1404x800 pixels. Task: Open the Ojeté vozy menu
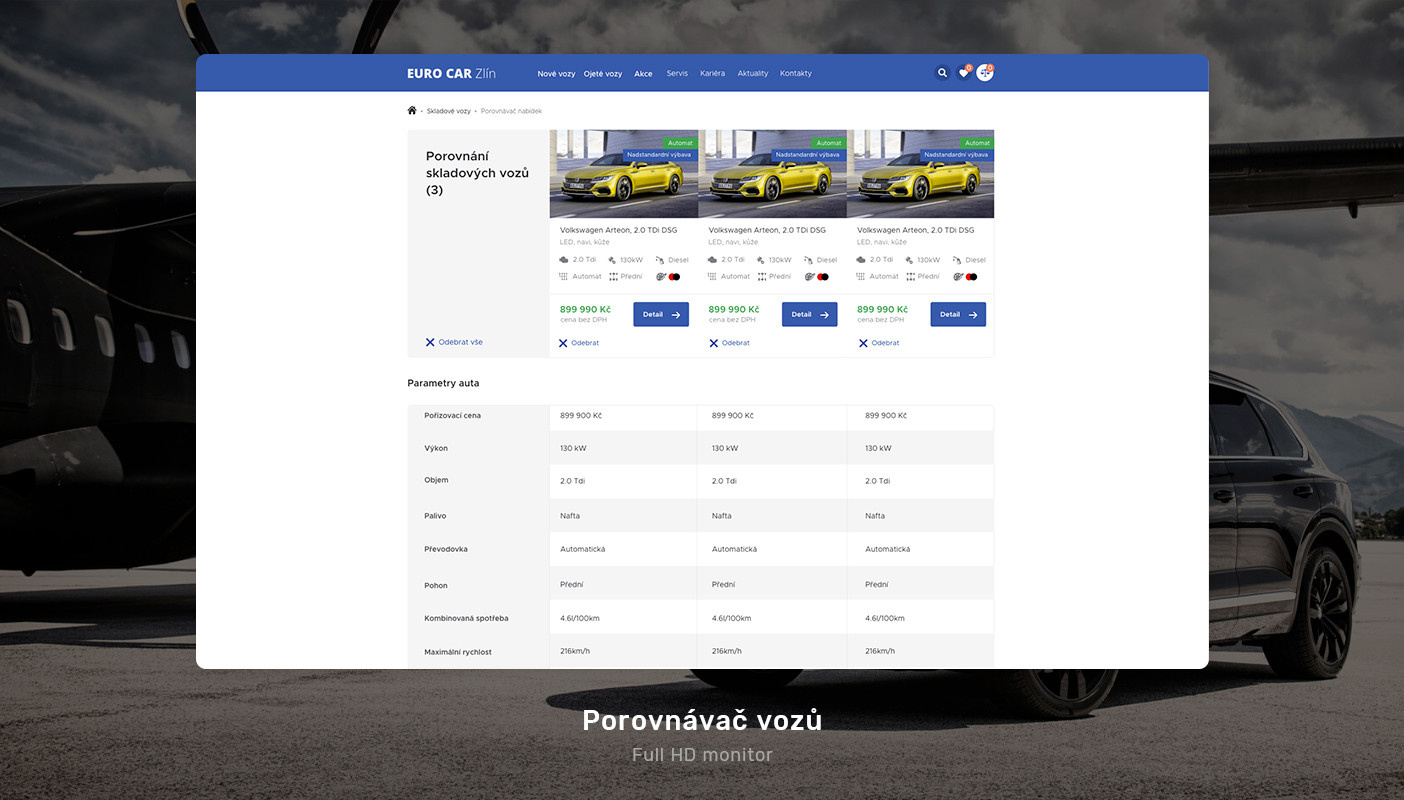point(603,74)
